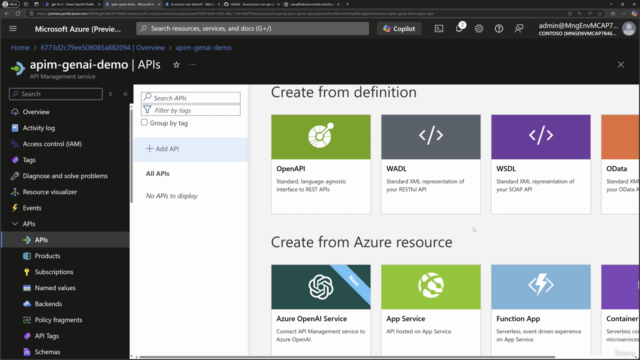Click the global search resources box
The image size is (640, 360).
tap(253, 29)
